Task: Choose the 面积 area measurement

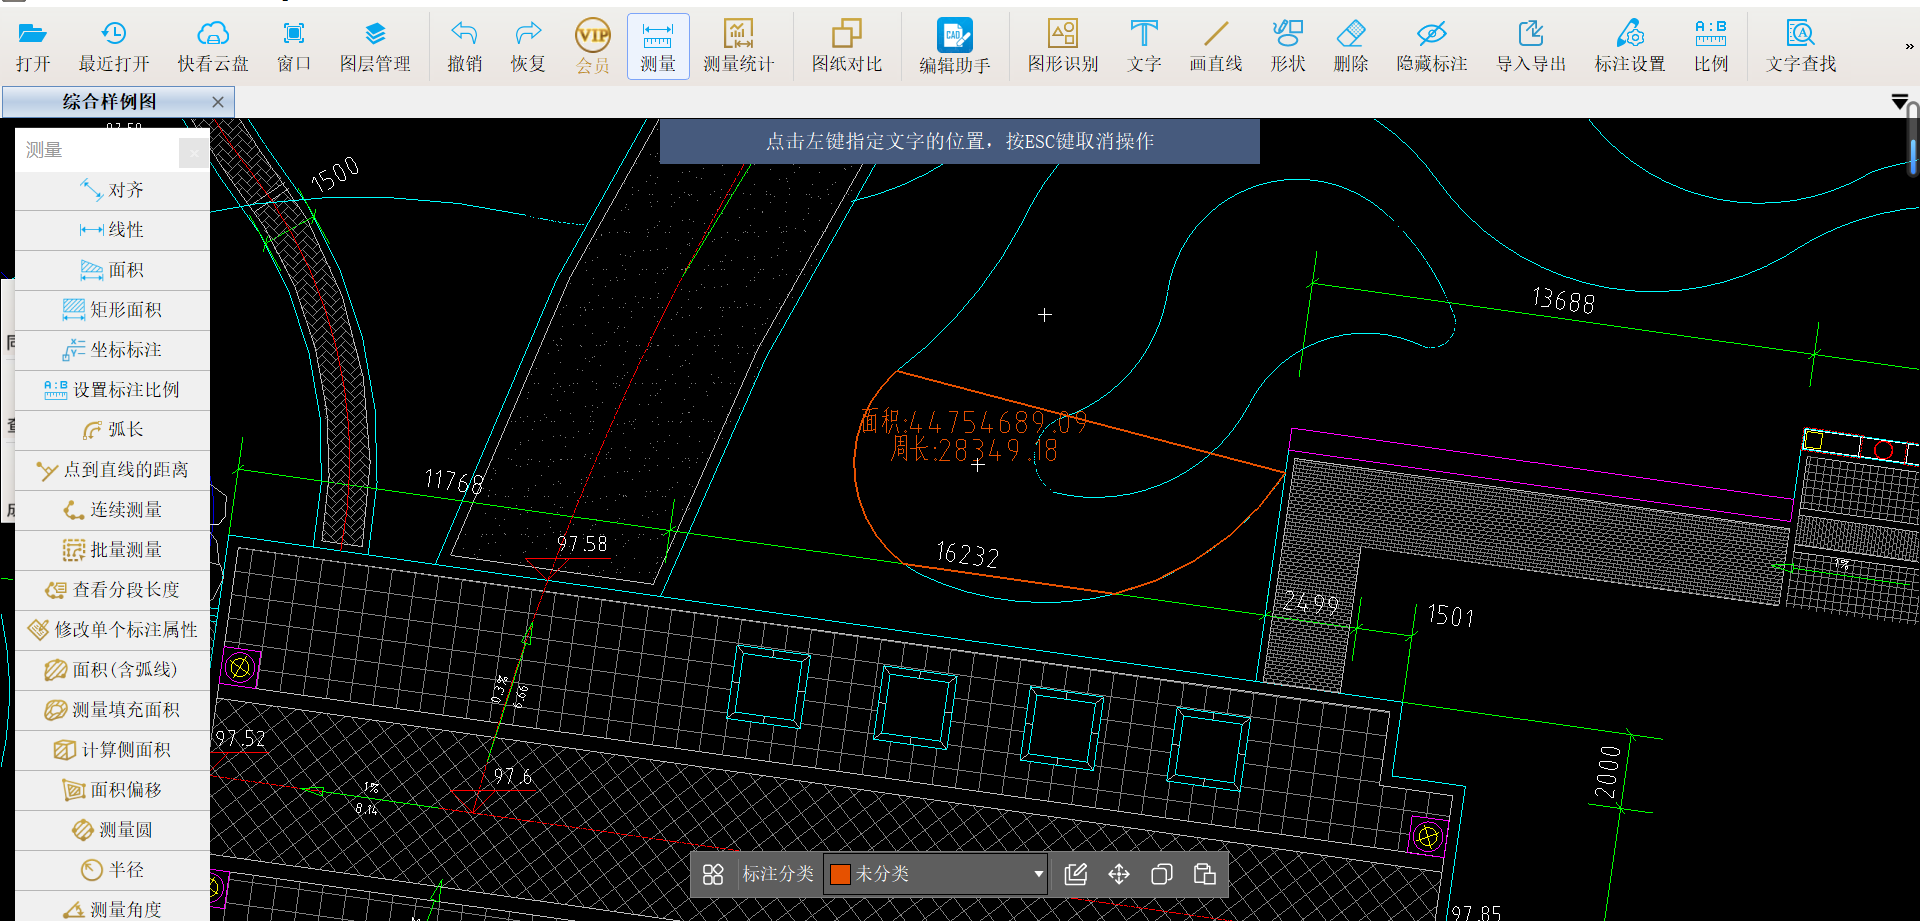Action: [112, 270]
